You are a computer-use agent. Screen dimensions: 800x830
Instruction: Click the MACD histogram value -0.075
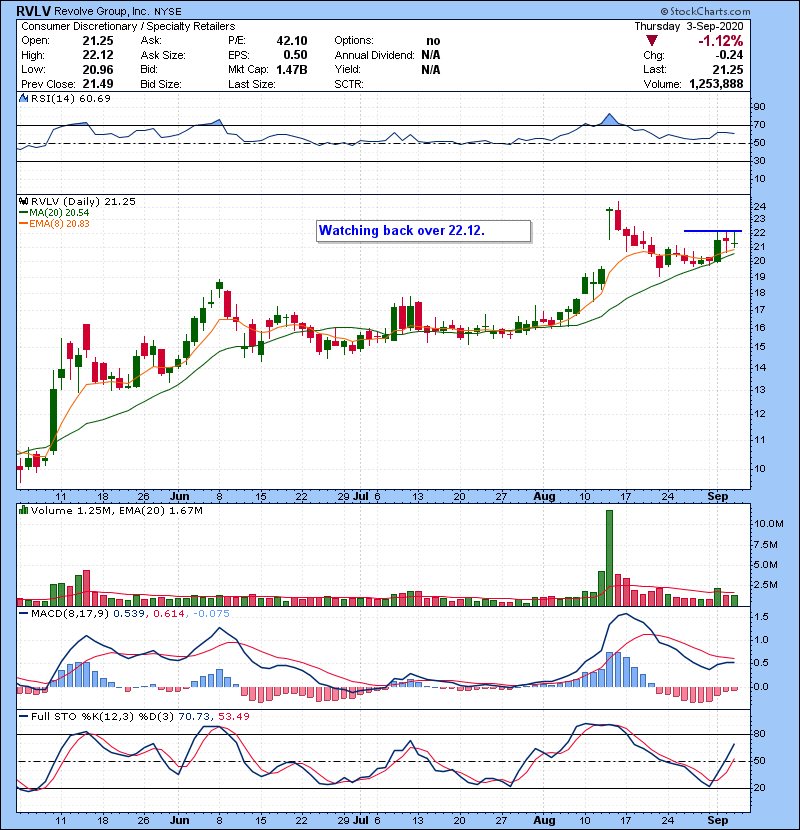(212, 614)
